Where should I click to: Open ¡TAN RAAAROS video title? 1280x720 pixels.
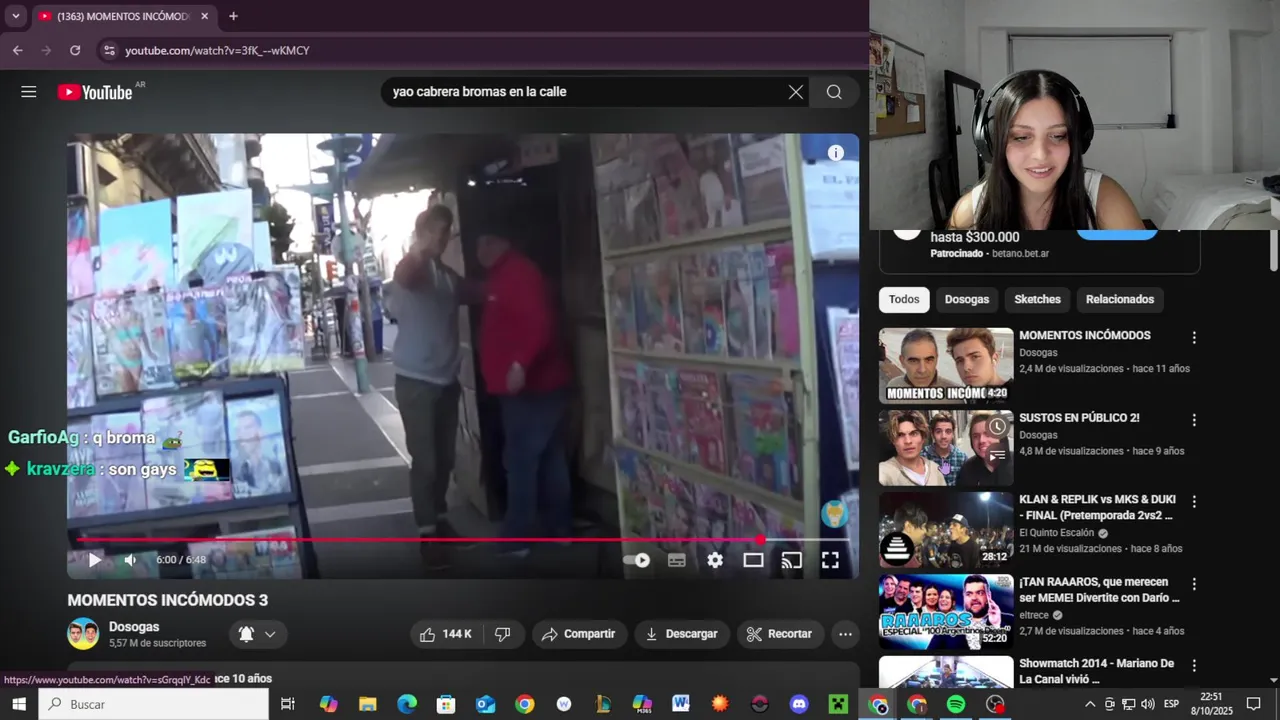pos(1099,590)
